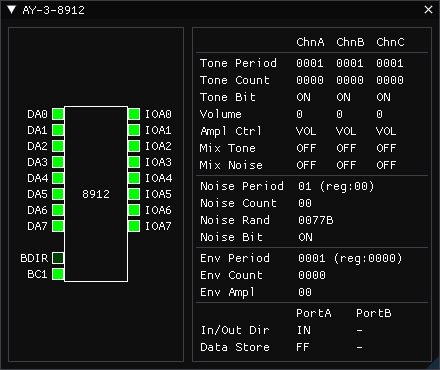Click the Tone Period row label

point(238,63)
